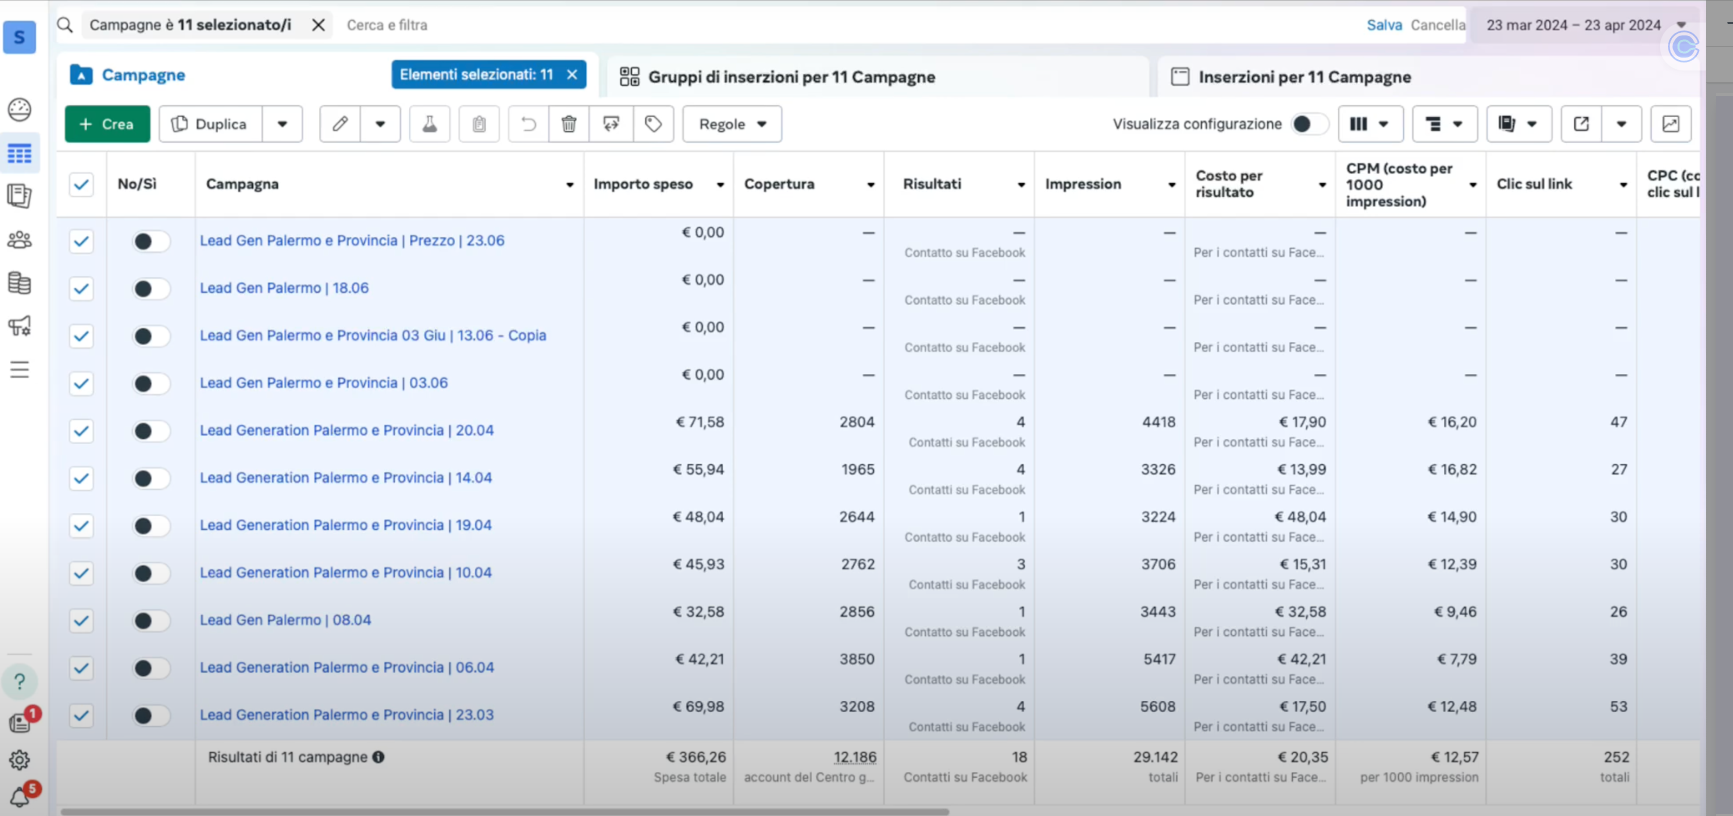The image size is (1733, 816).
Task: Open the columns layout dropdown
Action: [x=1370, y=124]
